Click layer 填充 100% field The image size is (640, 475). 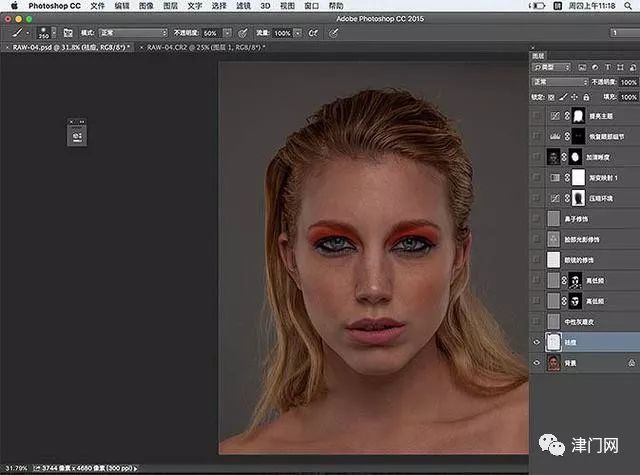coord(629,97)
